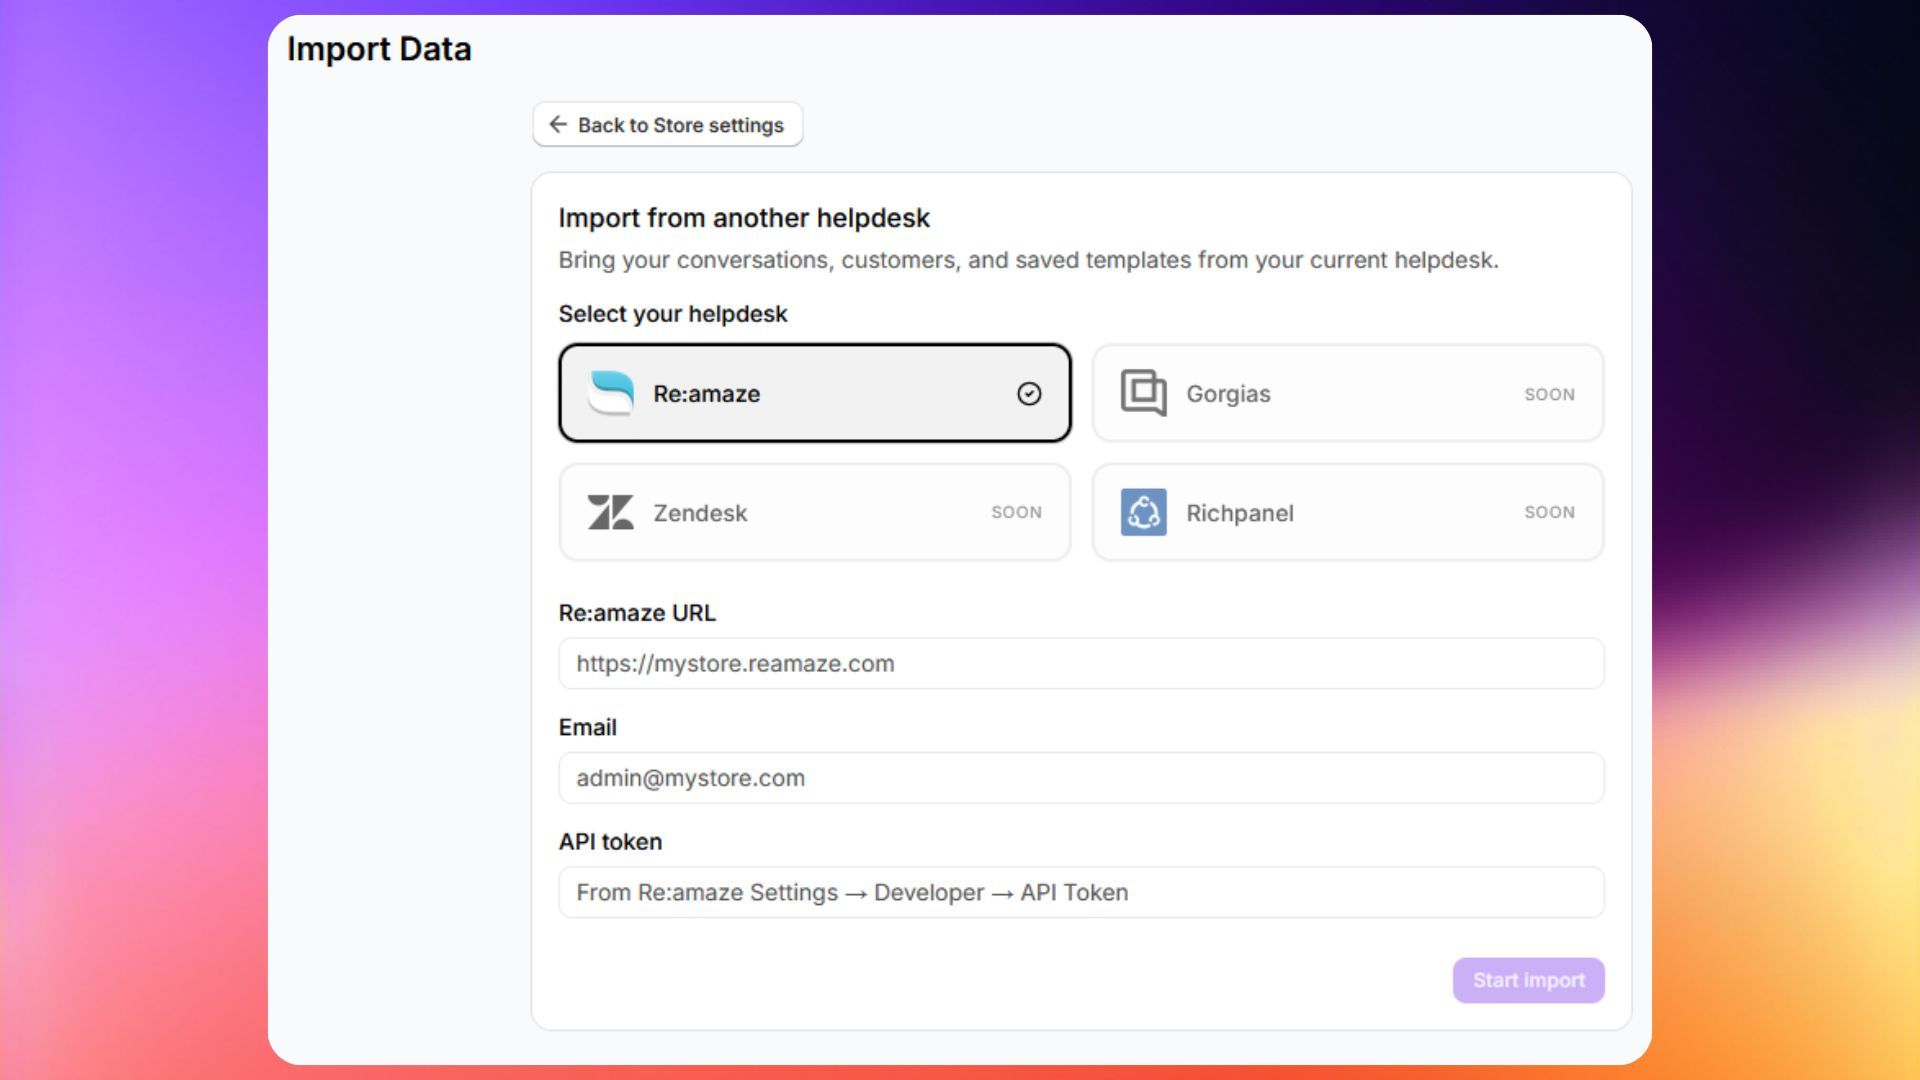Click the Re:amaze logo icon
Image resolution: width=1920 pixels, height=1080 pixels.
(611, 393)
